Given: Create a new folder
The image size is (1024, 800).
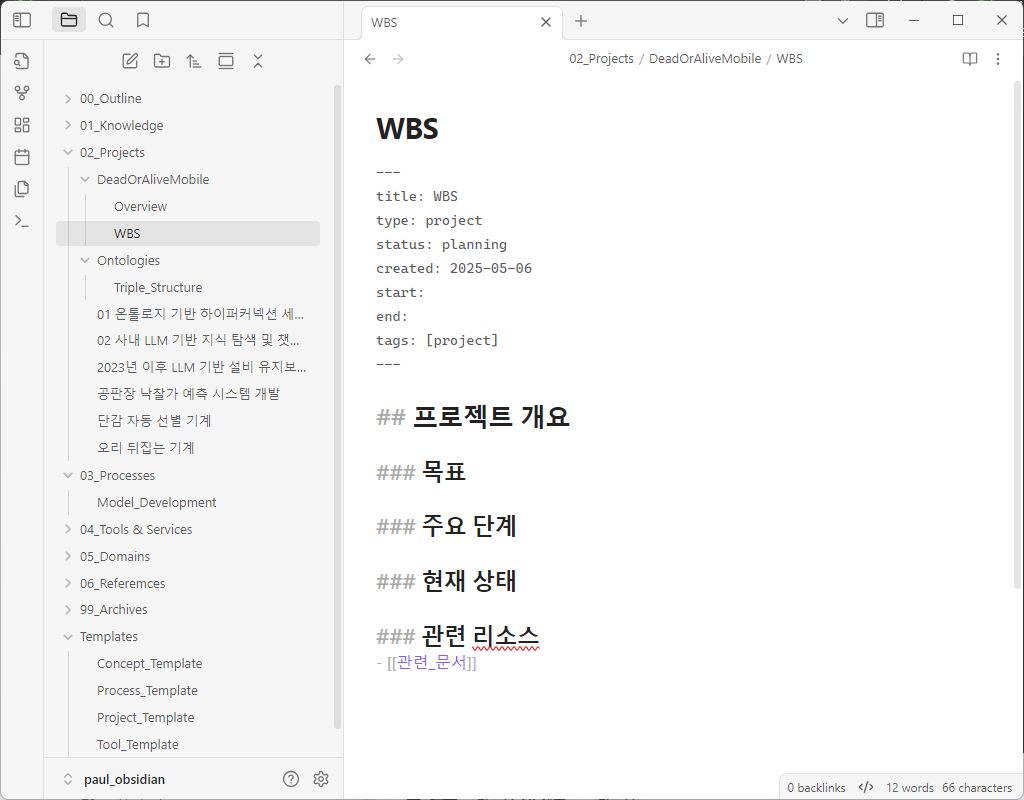Looking at the screenshot, I should [x=162, y=61].
